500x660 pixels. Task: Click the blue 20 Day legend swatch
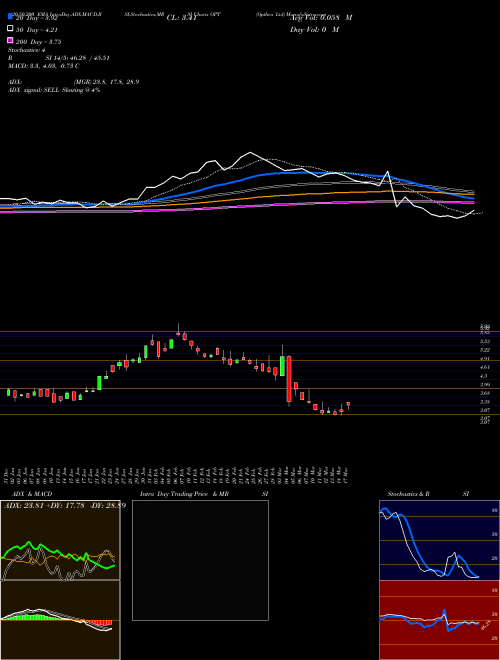tap(10, 16)
